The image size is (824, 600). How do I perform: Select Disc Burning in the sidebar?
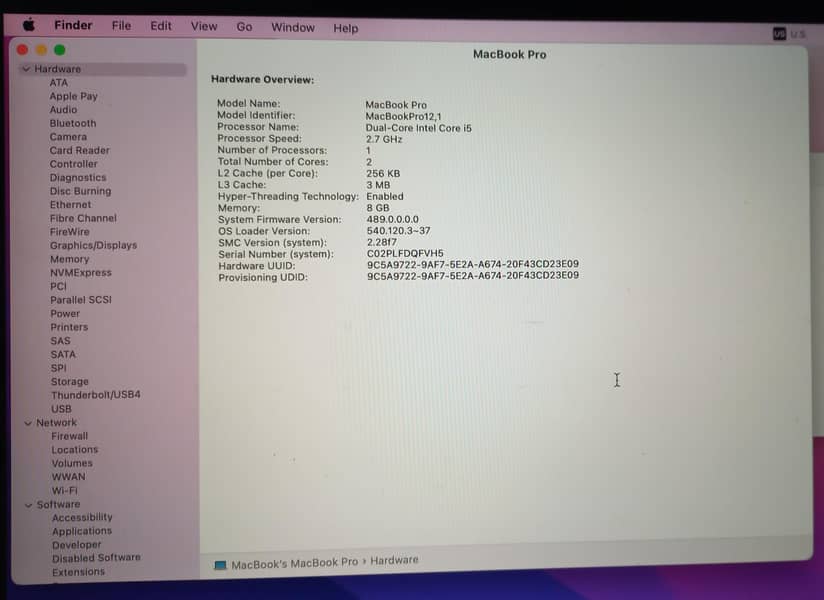[x=80, y=191]
